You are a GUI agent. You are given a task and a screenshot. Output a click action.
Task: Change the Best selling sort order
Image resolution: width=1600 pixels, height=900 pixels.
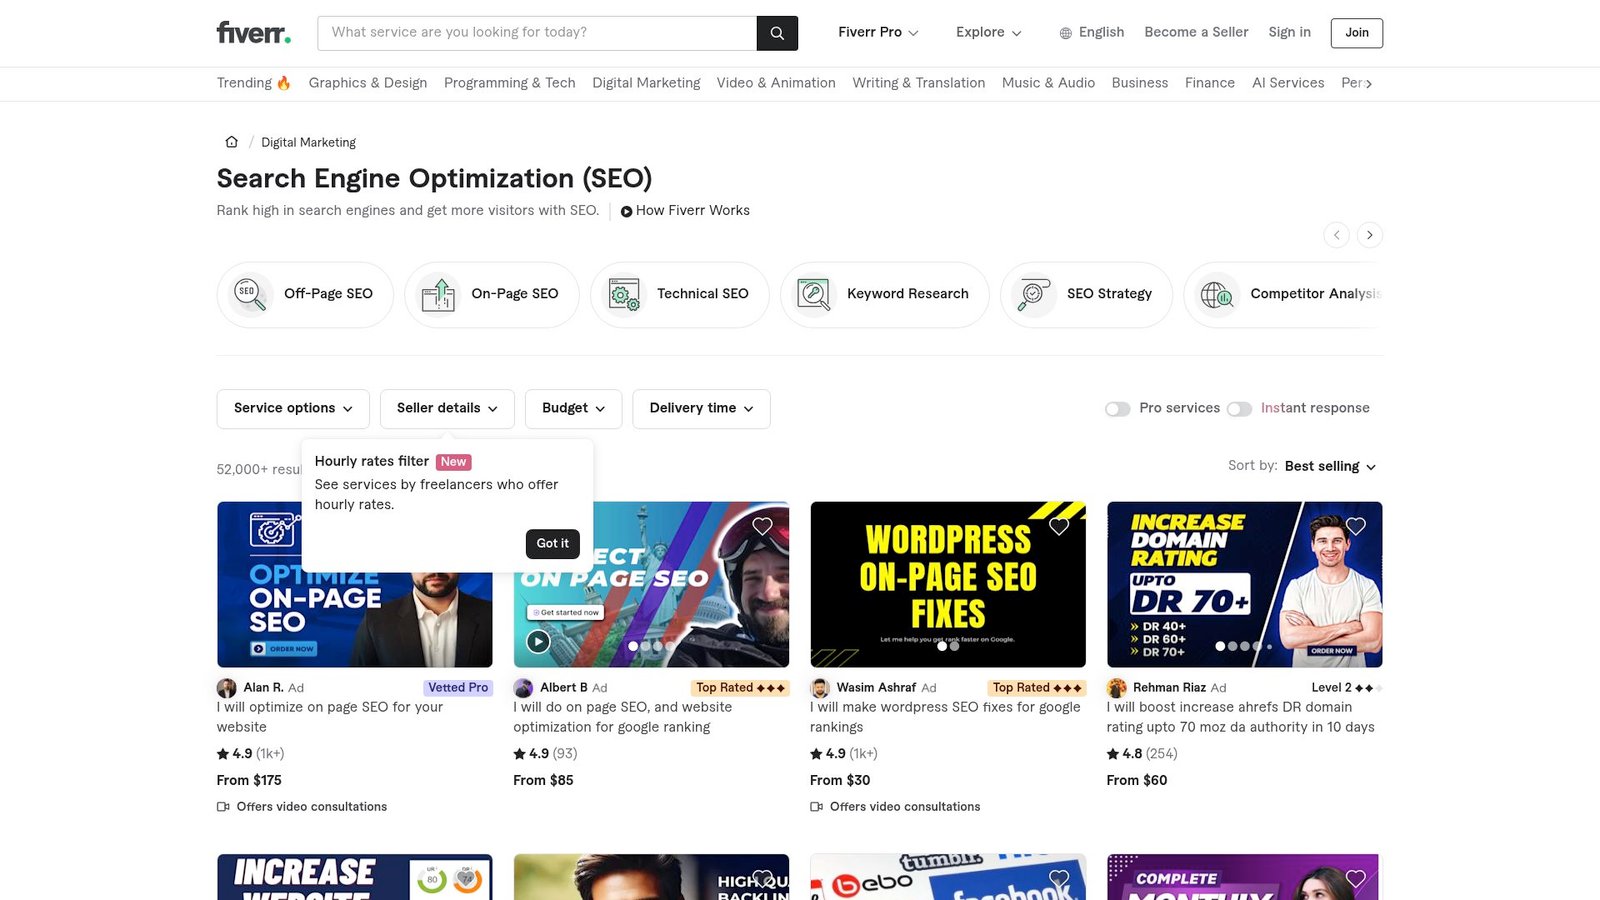[1330, 466]
